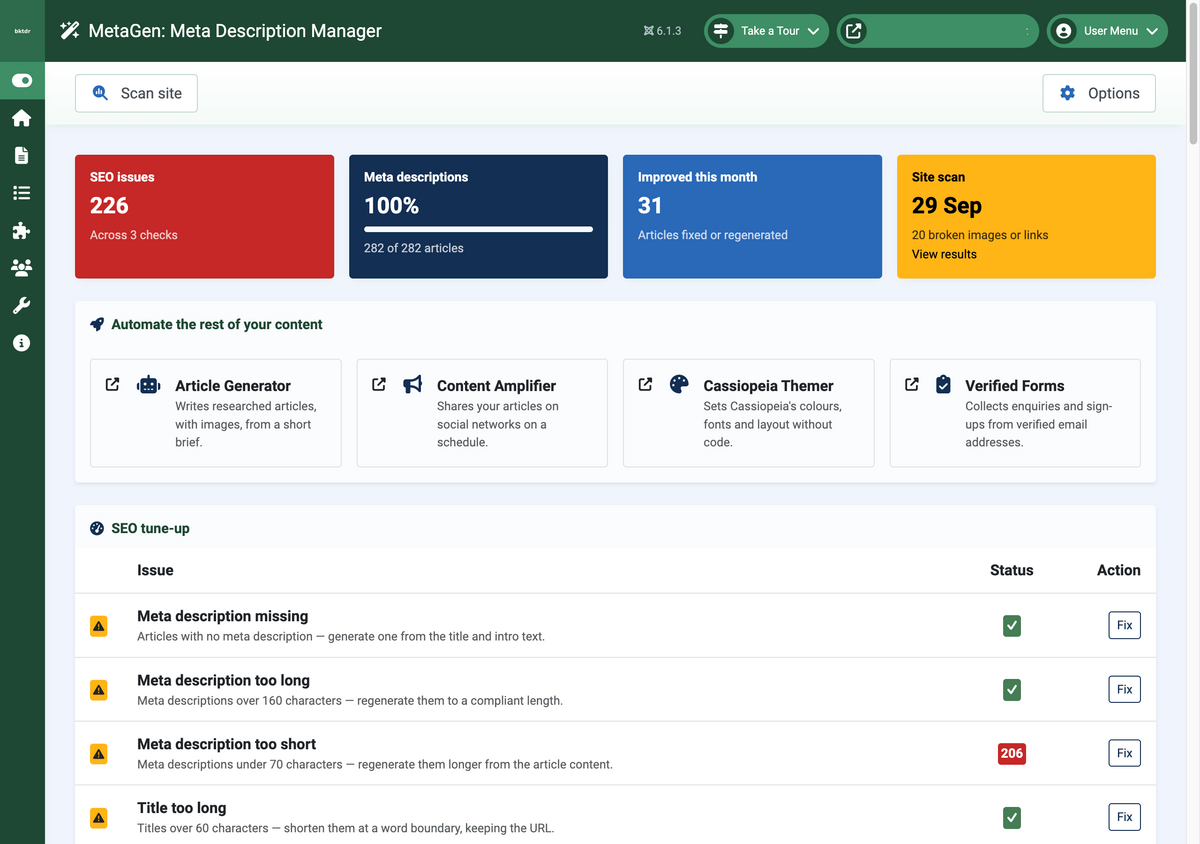The image size is (1200, 844).
Task: Click the Joomla version 6.1.3 badge
Action: (662, 31)
